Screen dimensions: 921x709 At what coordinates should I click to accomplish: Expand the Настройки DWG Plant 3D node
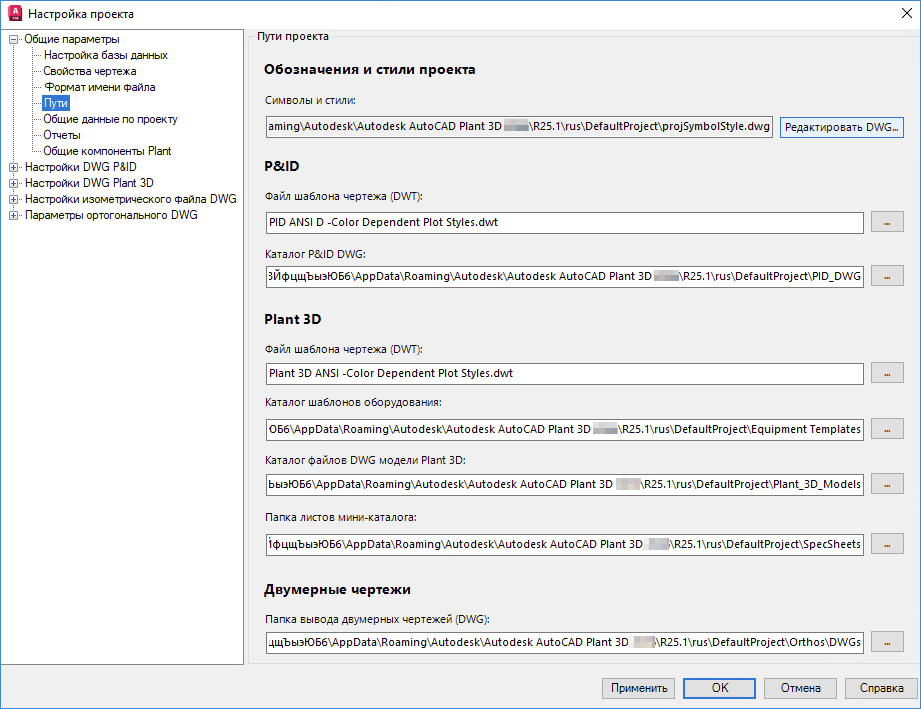14,183
